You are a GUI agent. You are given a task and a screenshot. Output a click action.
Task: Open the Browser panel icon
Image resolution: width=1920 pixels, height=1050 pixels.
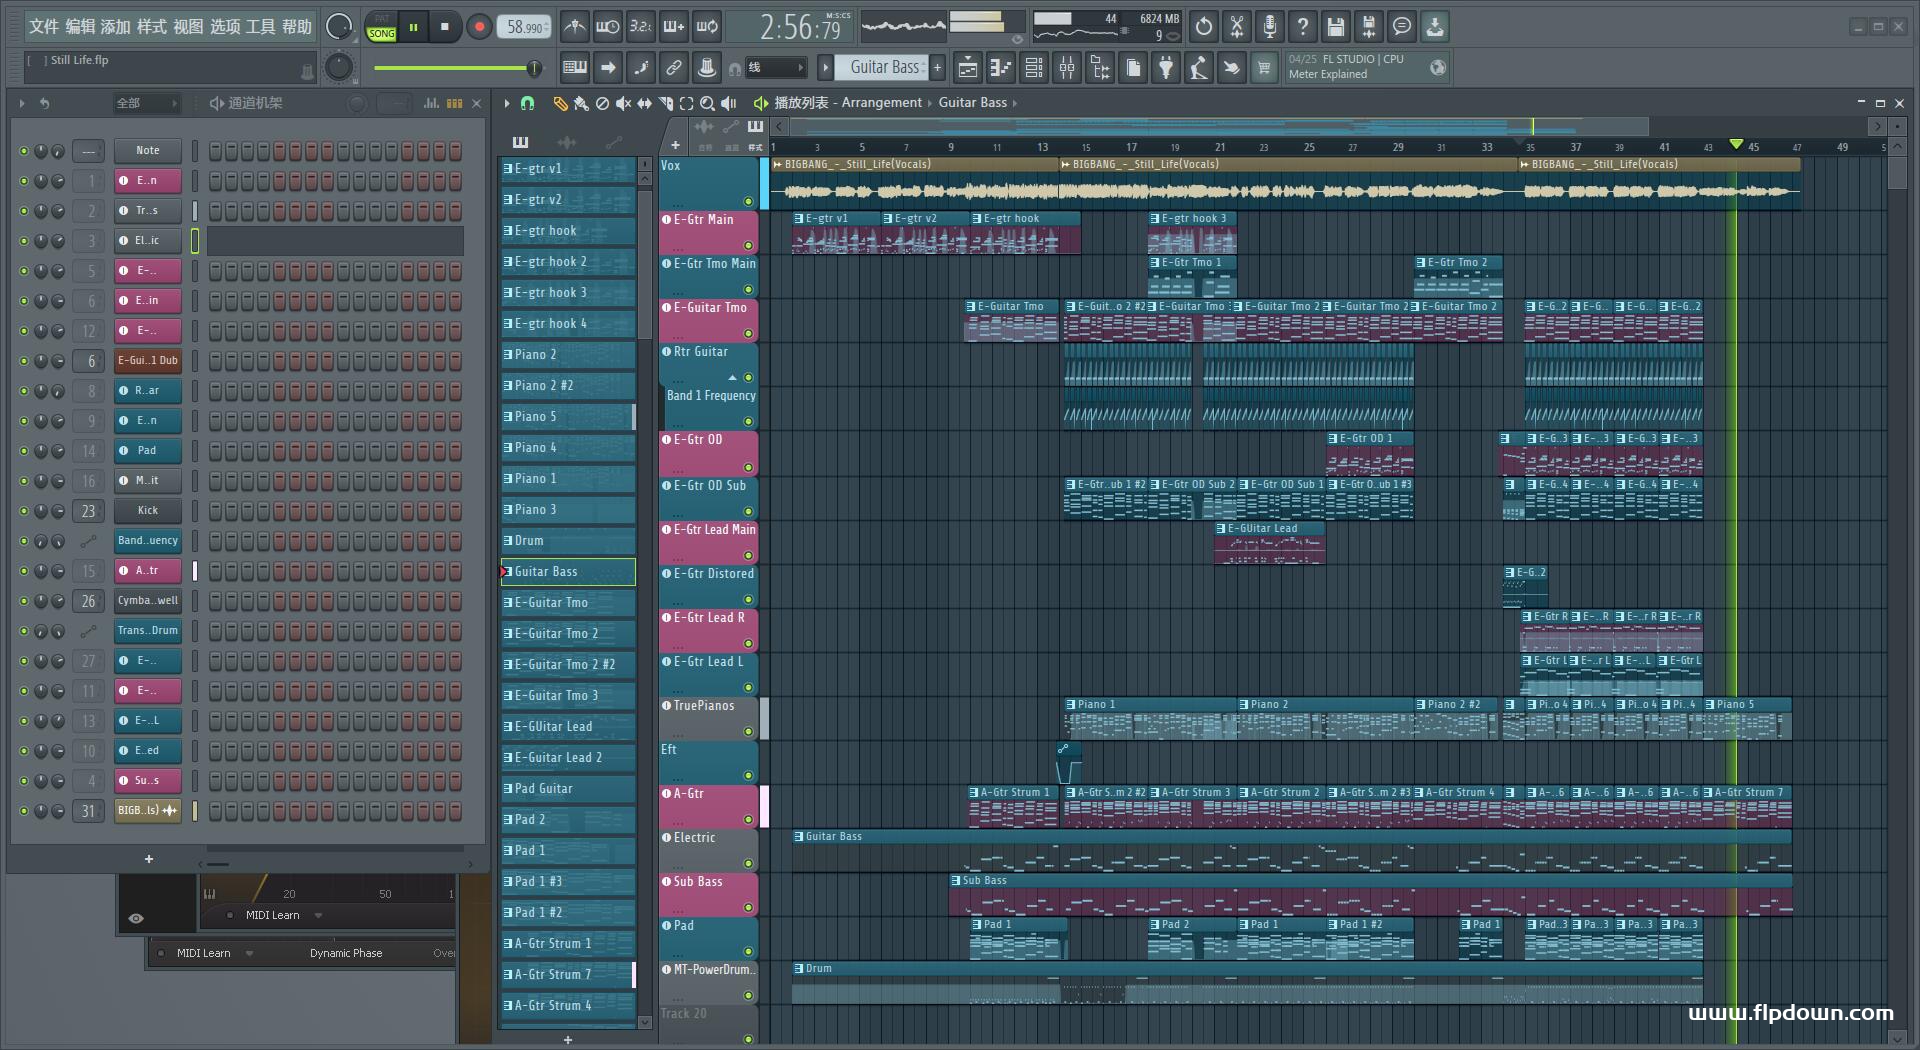point(1100,68)
